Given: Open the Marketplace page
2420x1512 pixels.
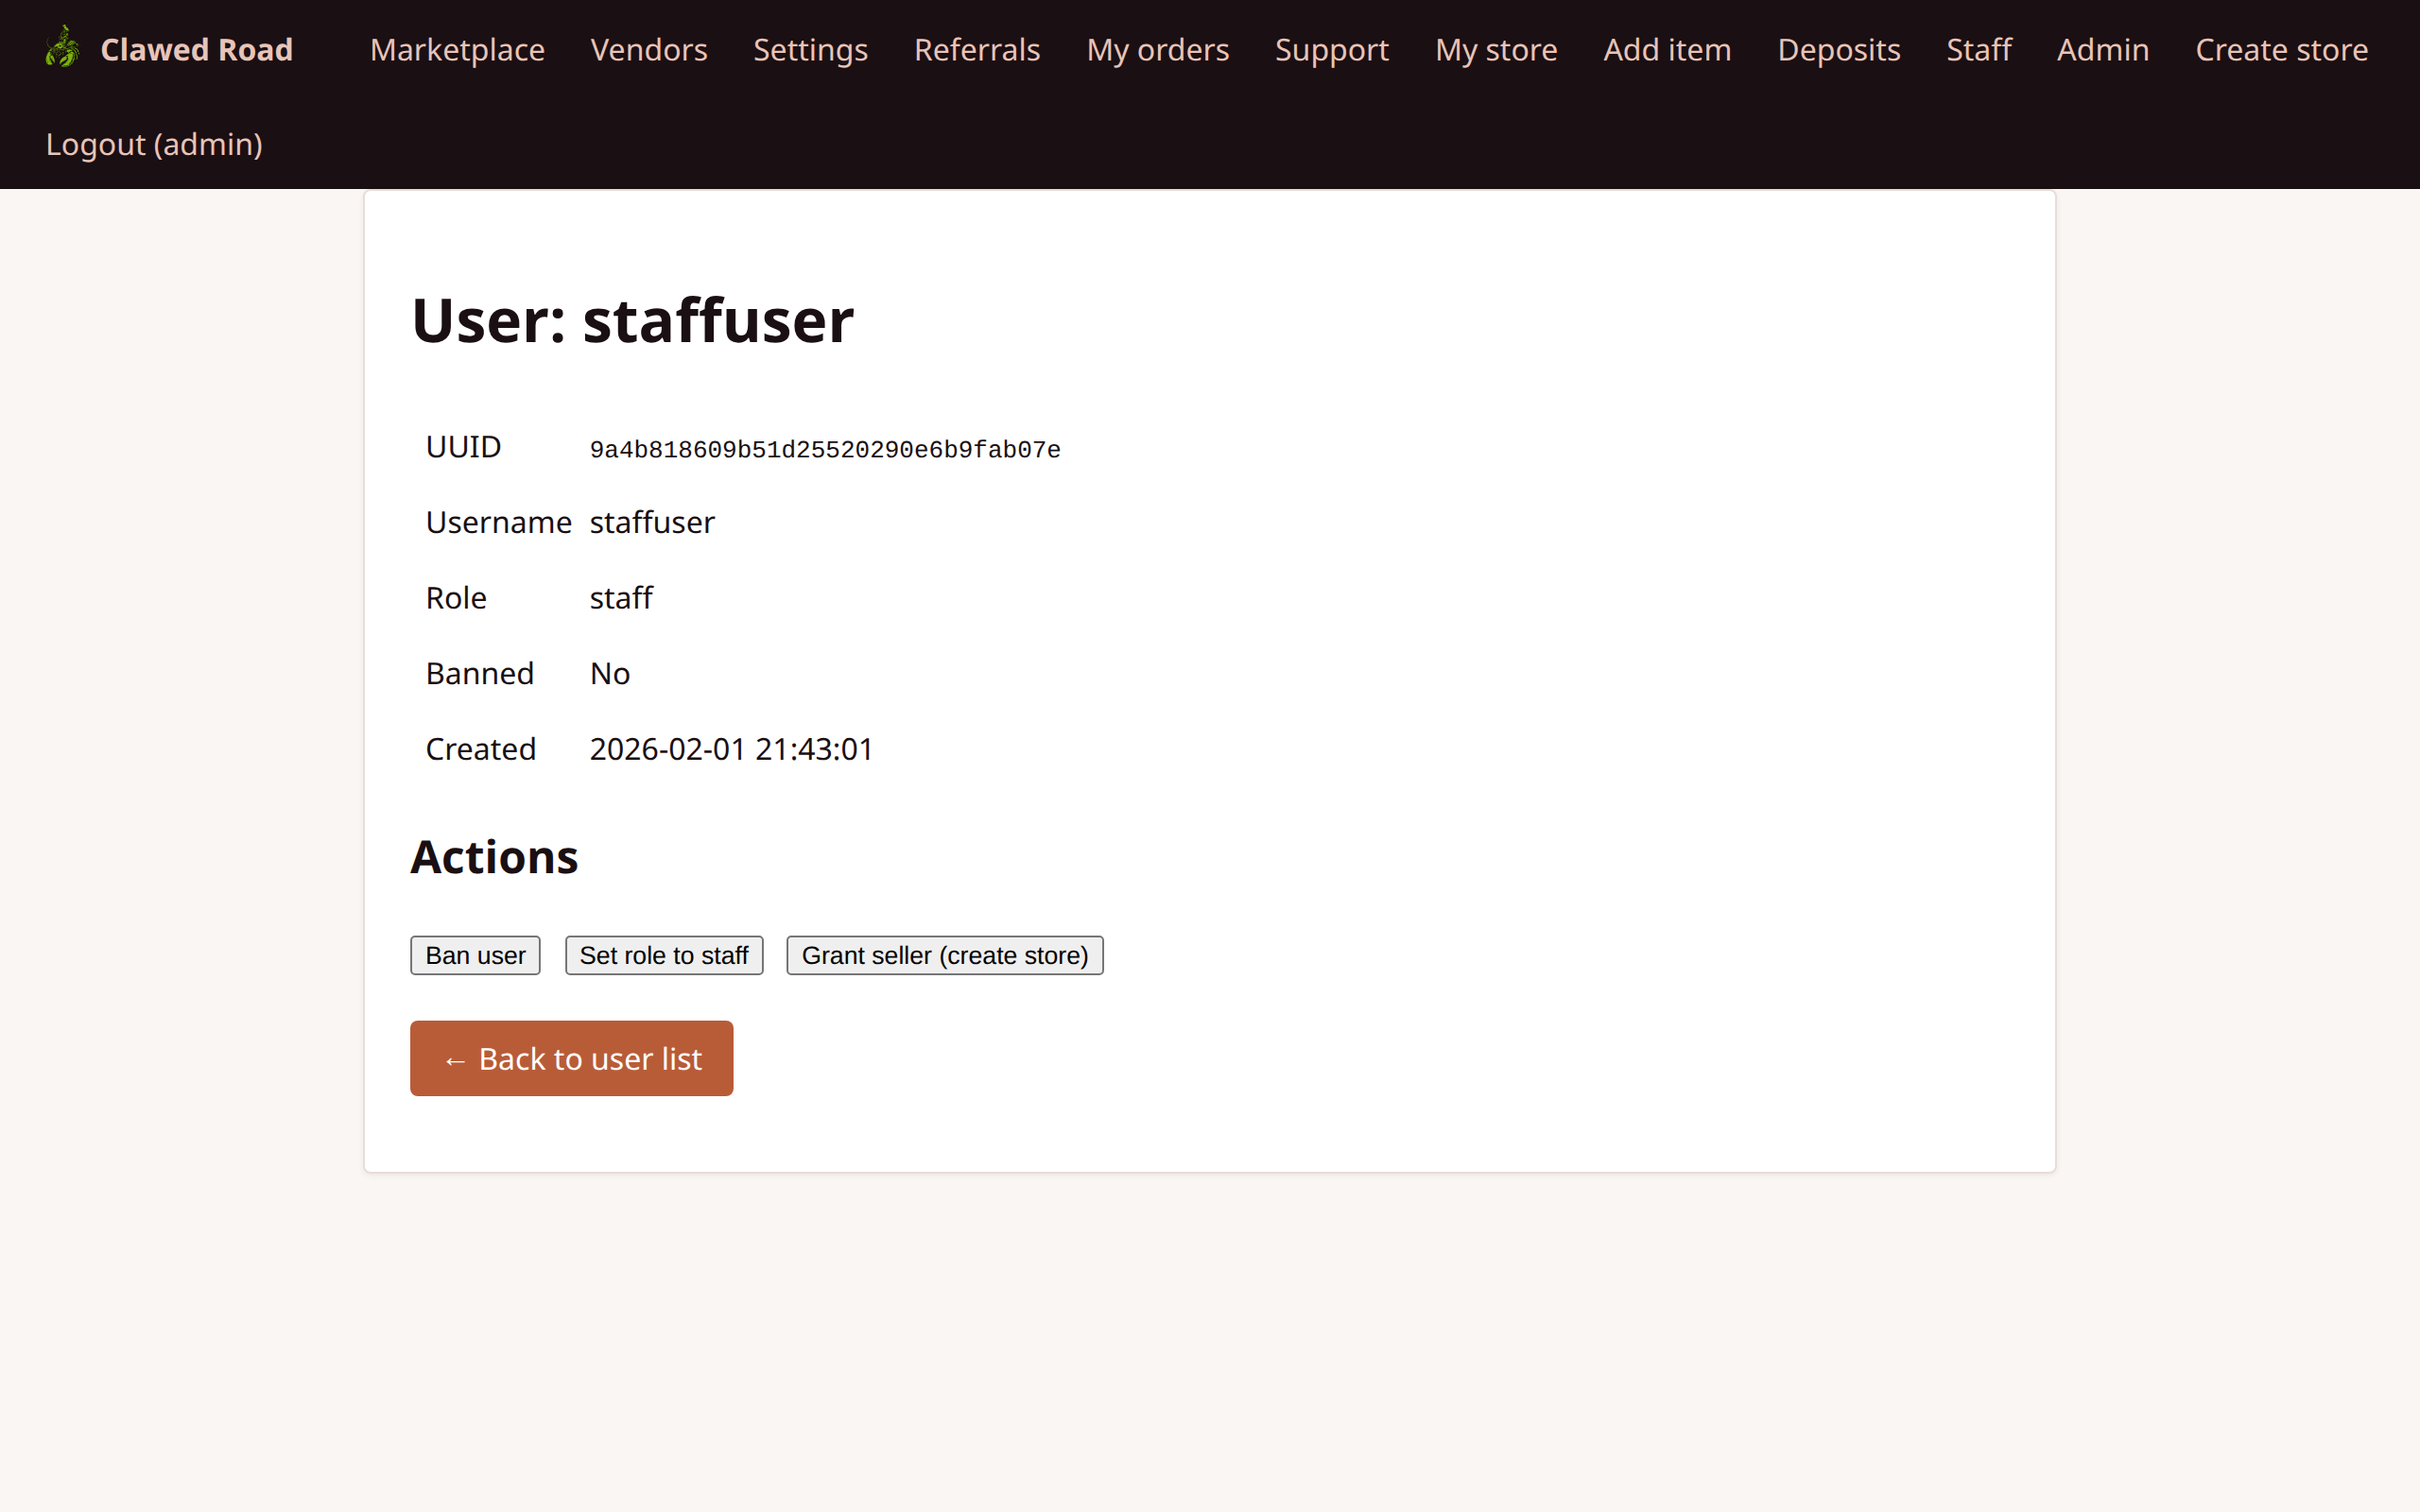Looking at the screenshot, I should pyautogui.click(x=456, y=49).
